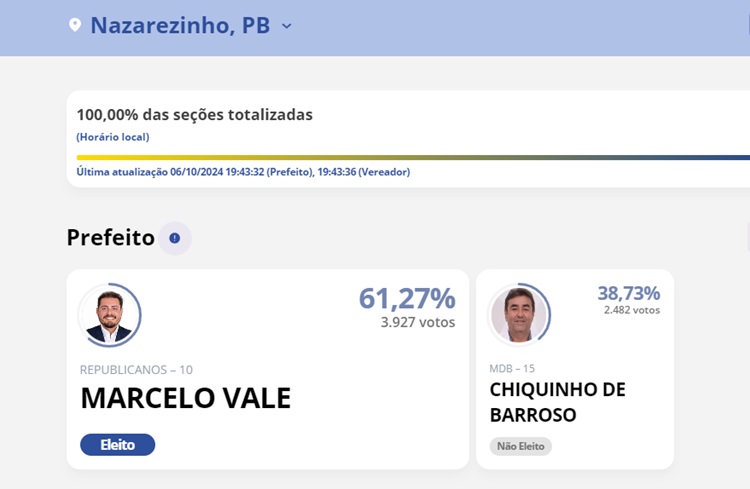Expand the Nazarezinho, PB location chevron
Viewport: 750px width, 489px height.
pos(287,27)
